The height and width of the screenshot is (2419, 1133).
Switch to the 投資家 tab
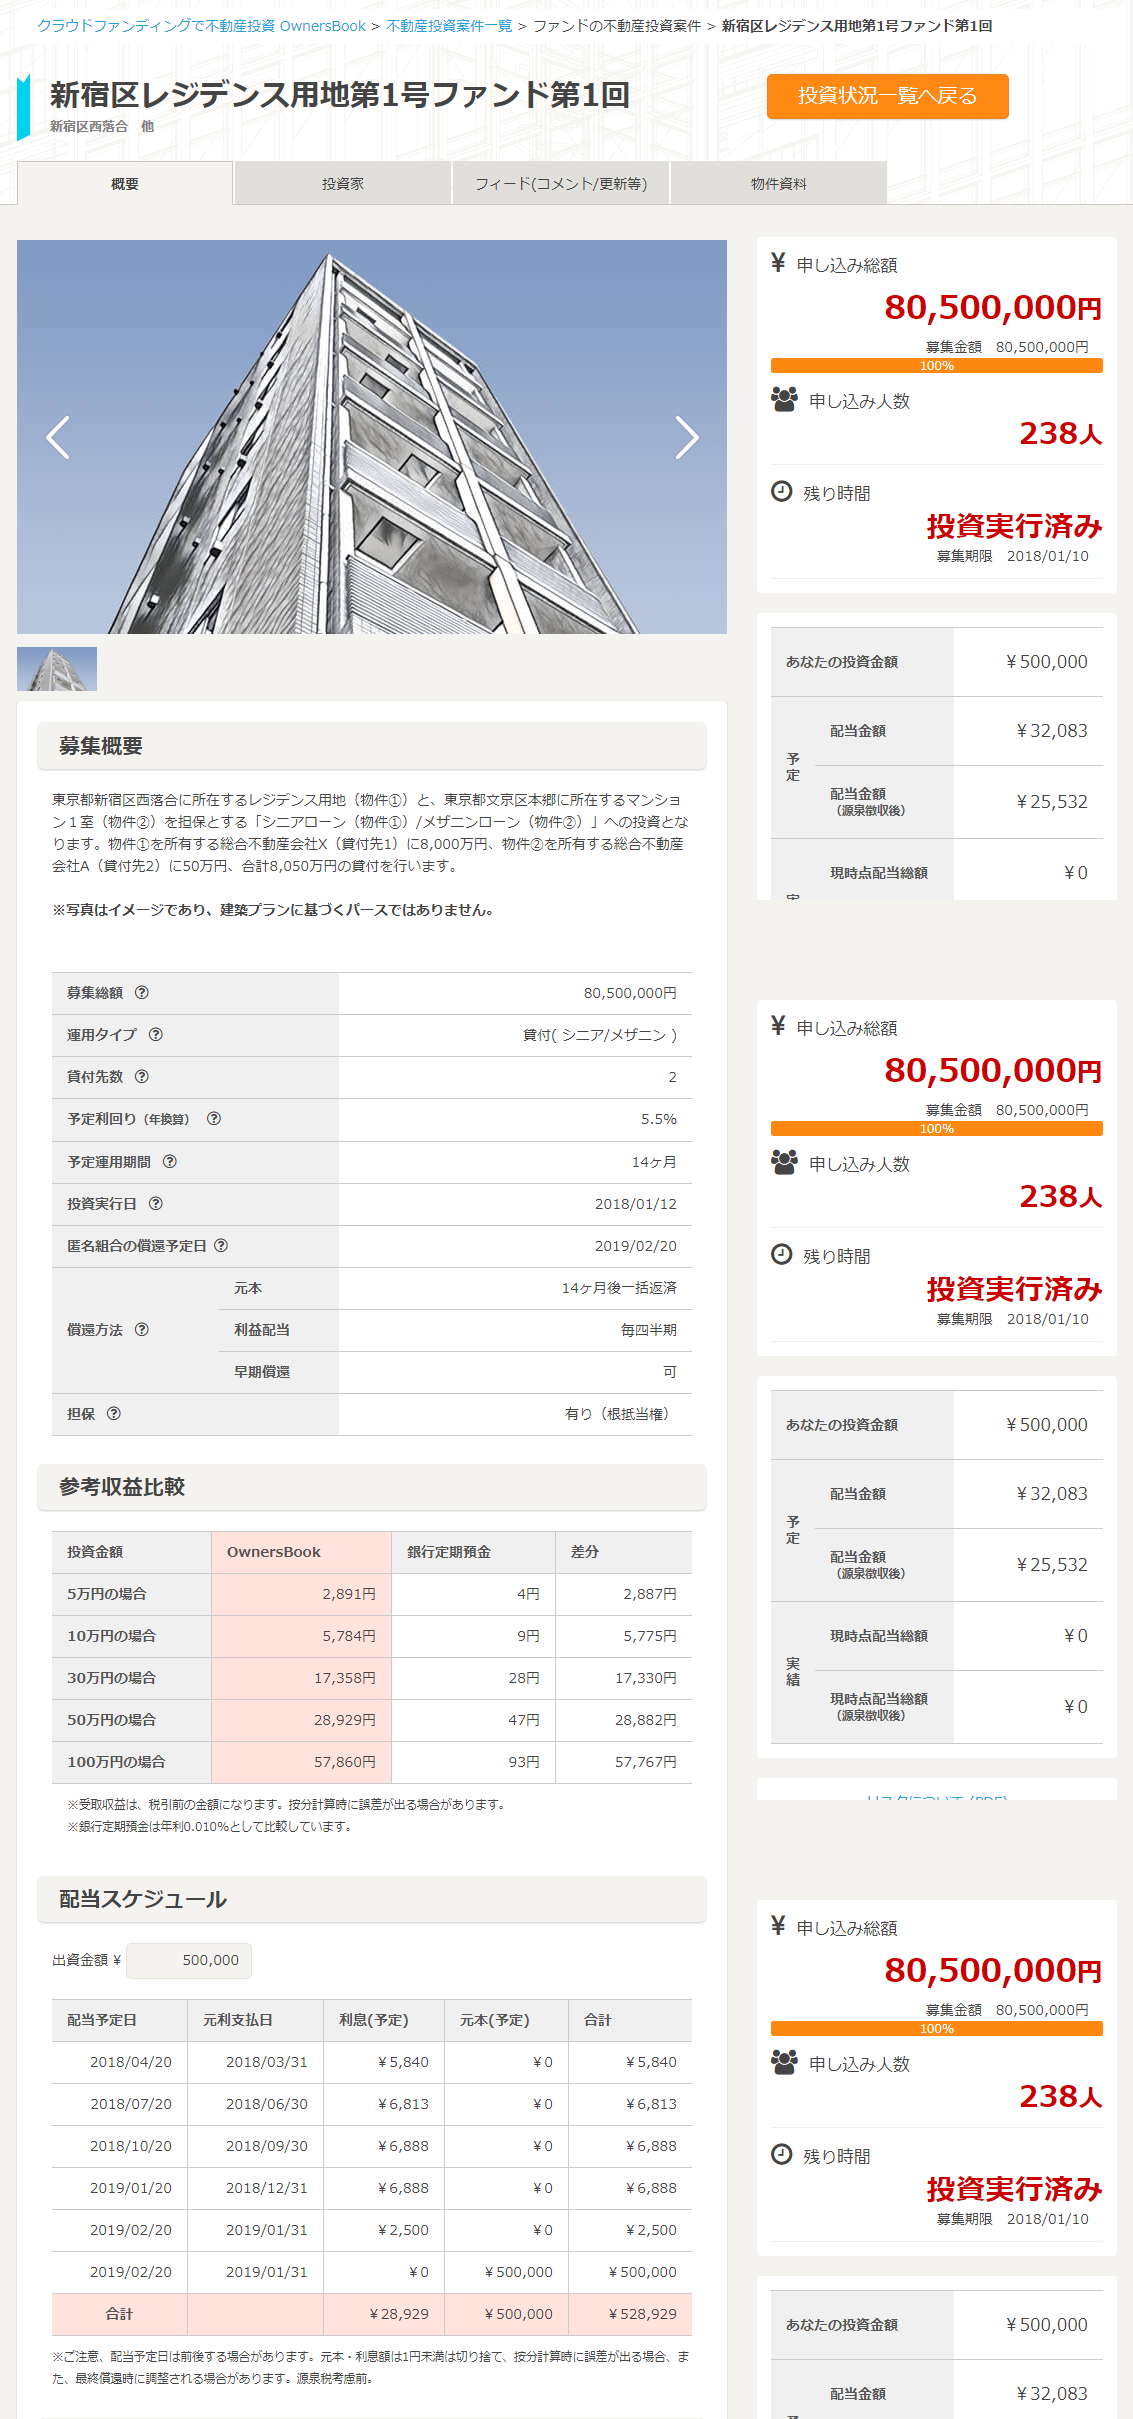coord(342,184)
